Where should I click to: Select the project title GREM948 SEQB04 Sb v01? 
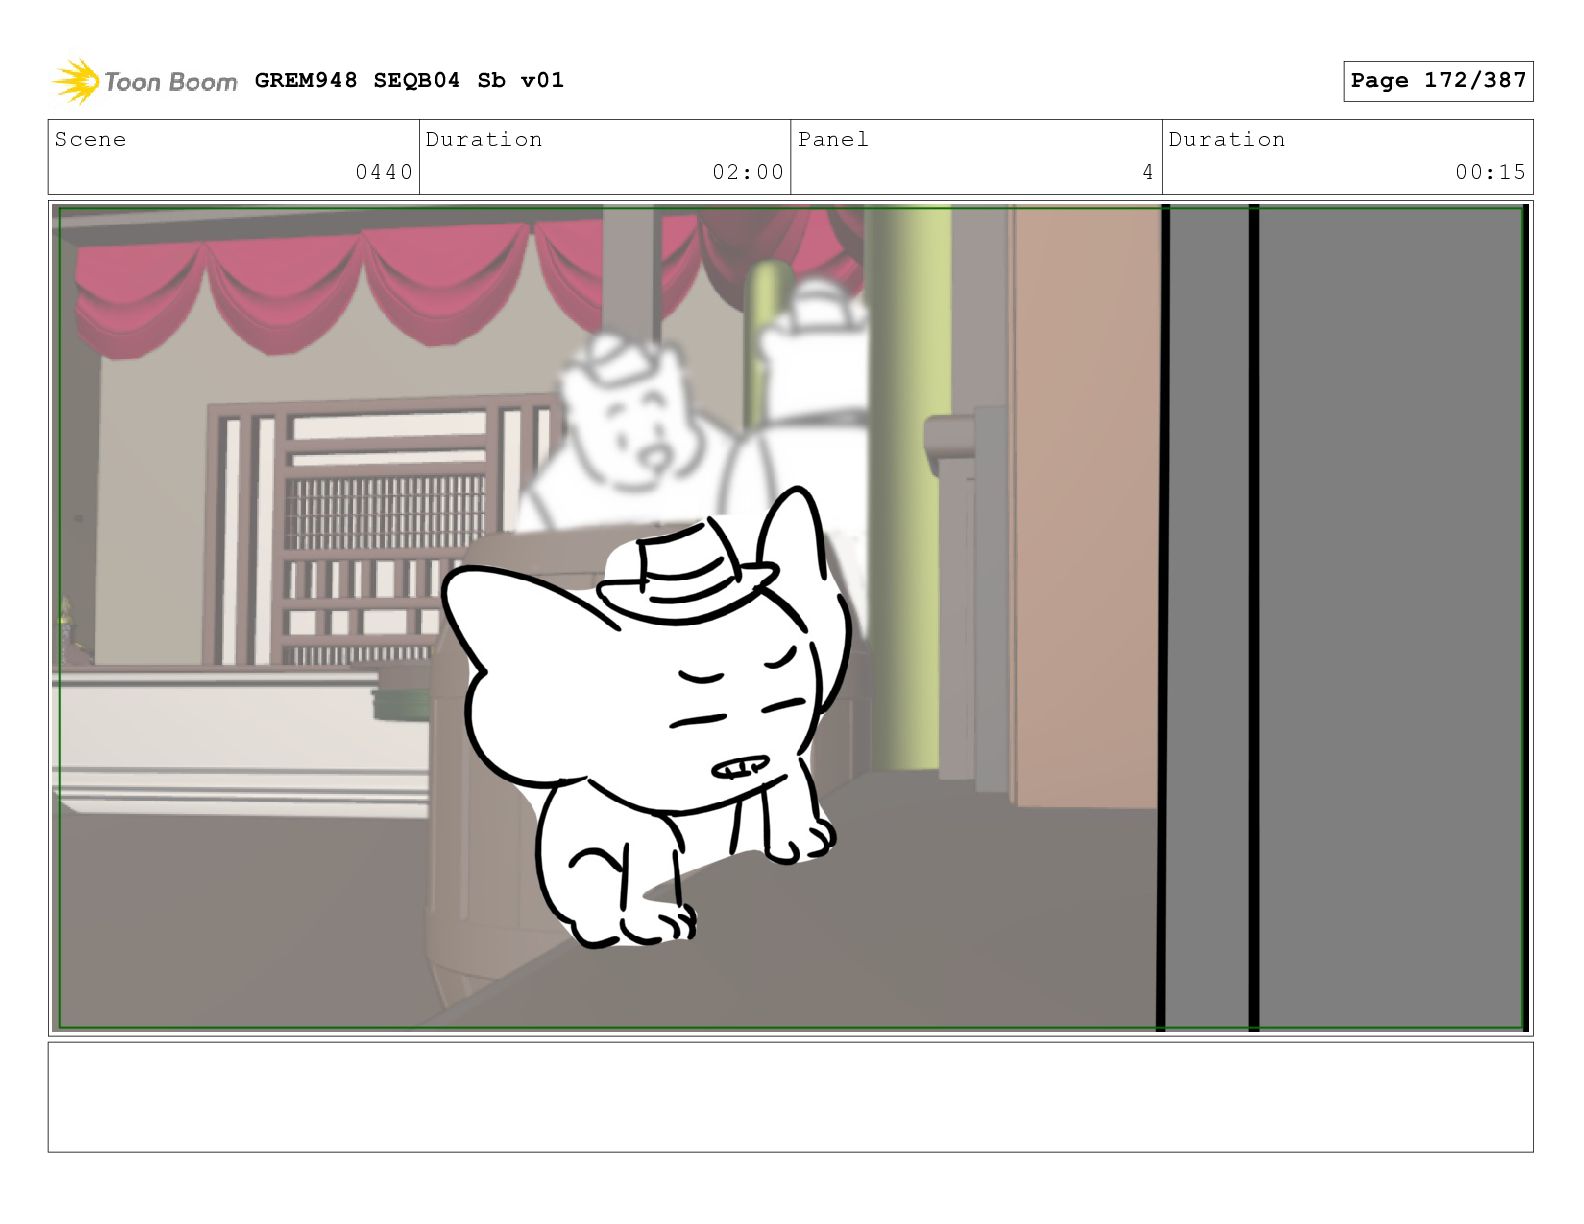[x=409, y=80]
